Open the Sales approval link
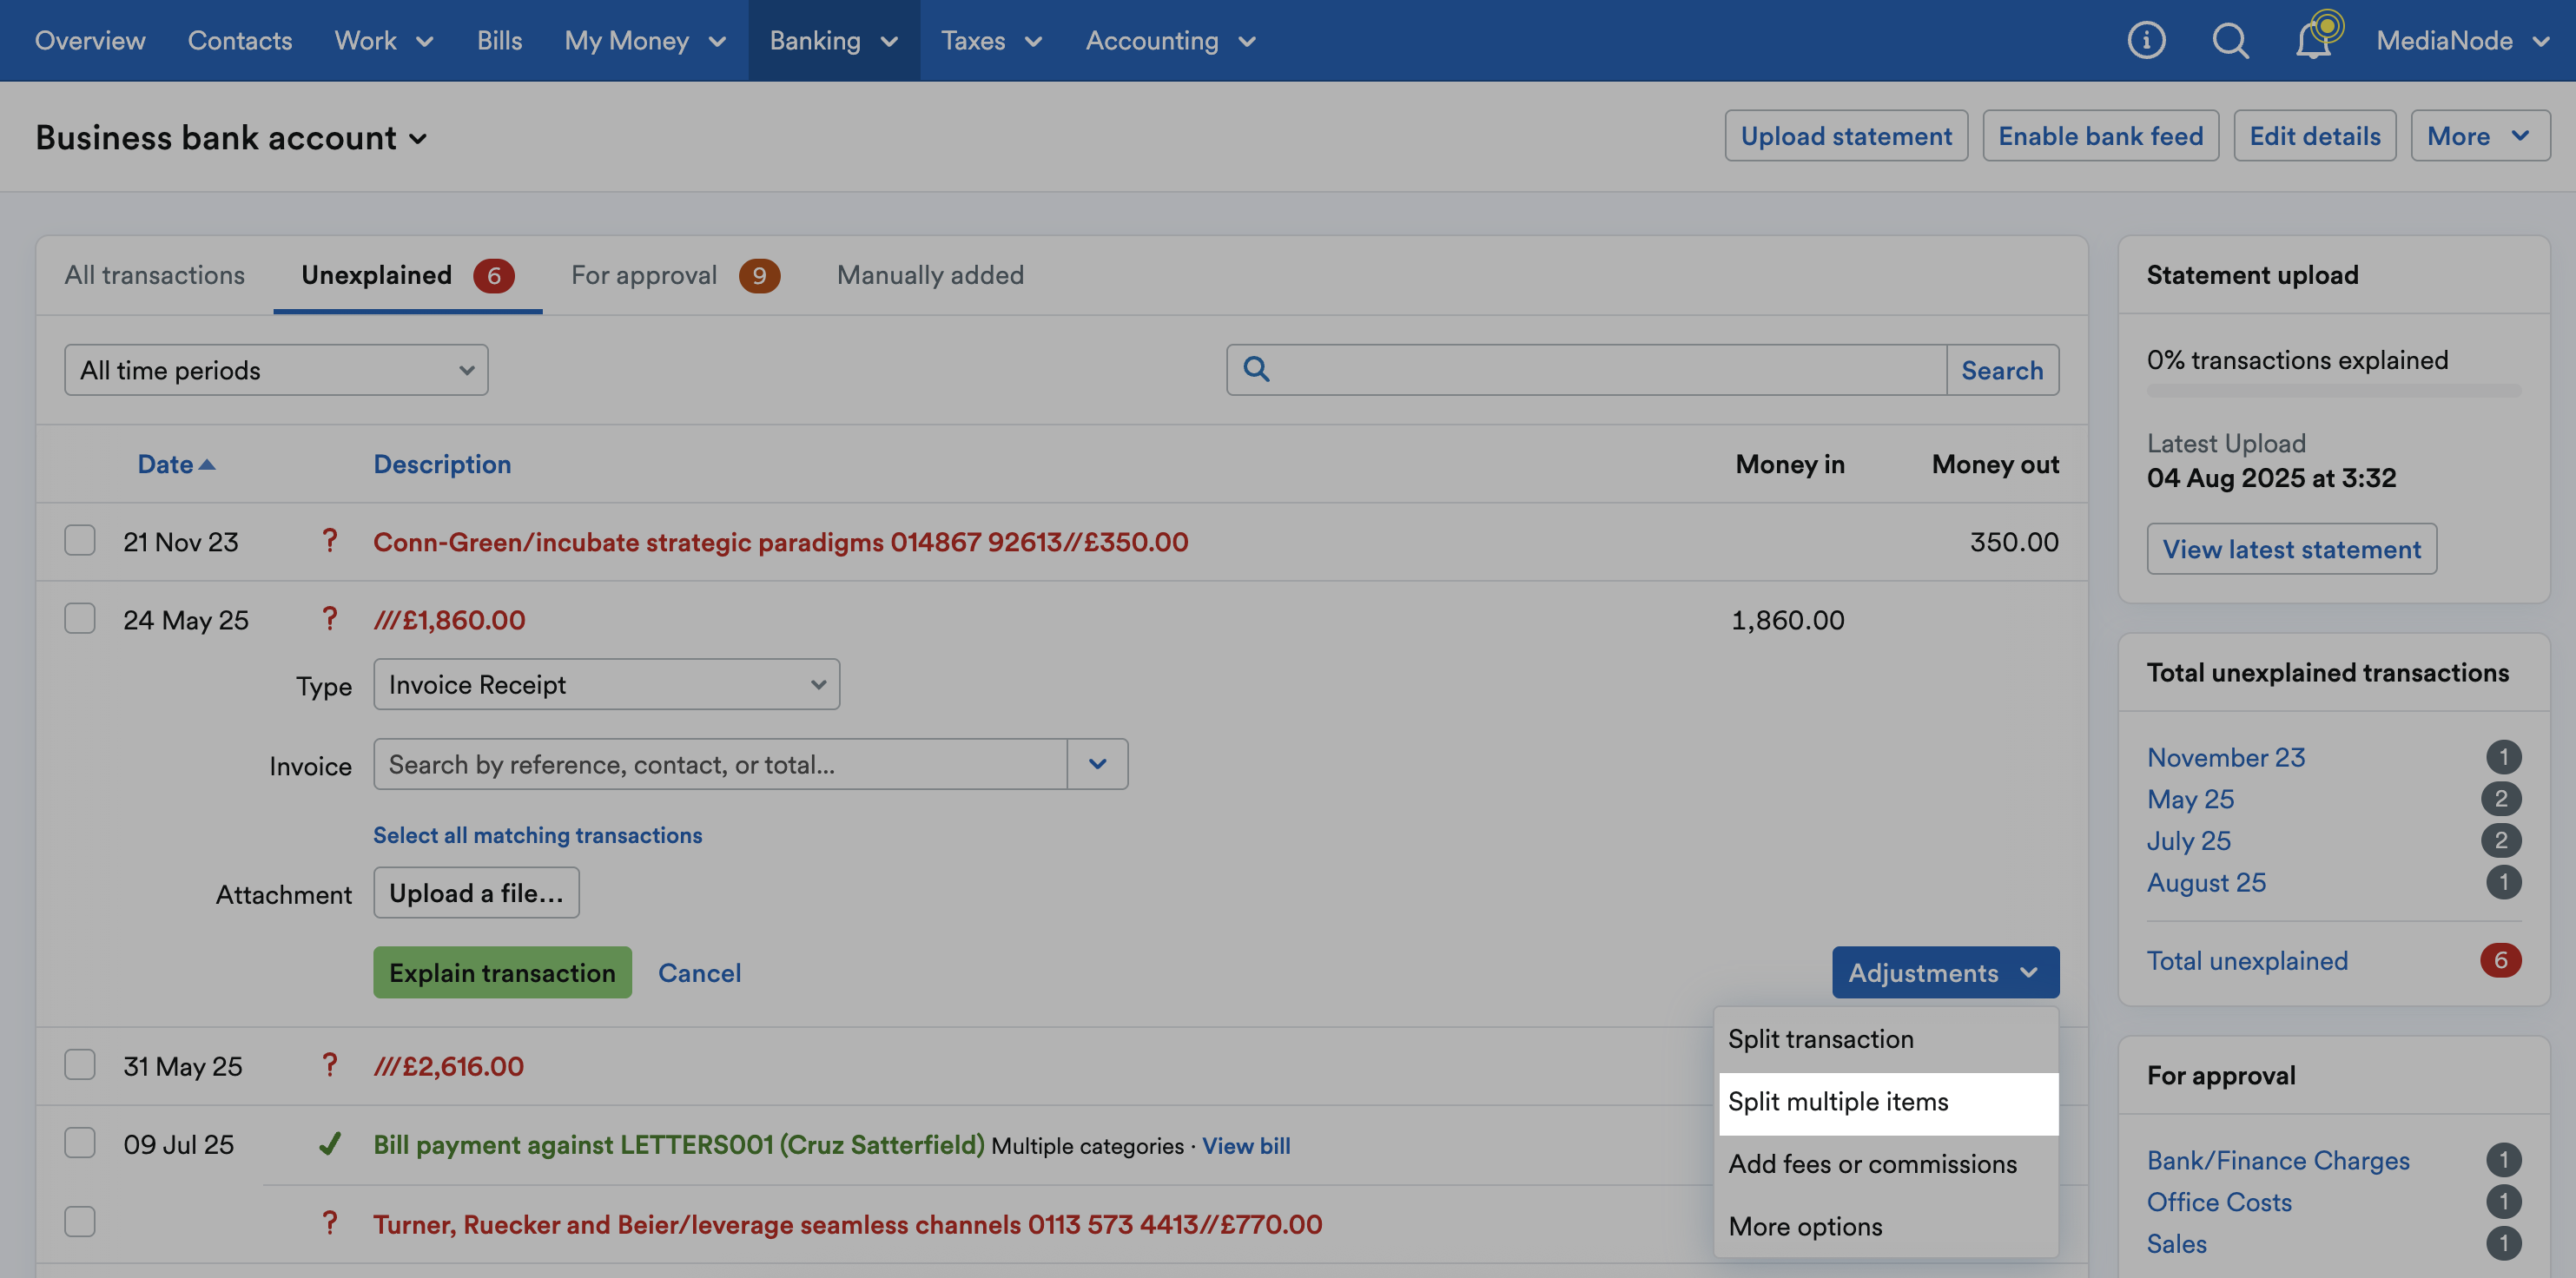 (x=2176, y=1244)
